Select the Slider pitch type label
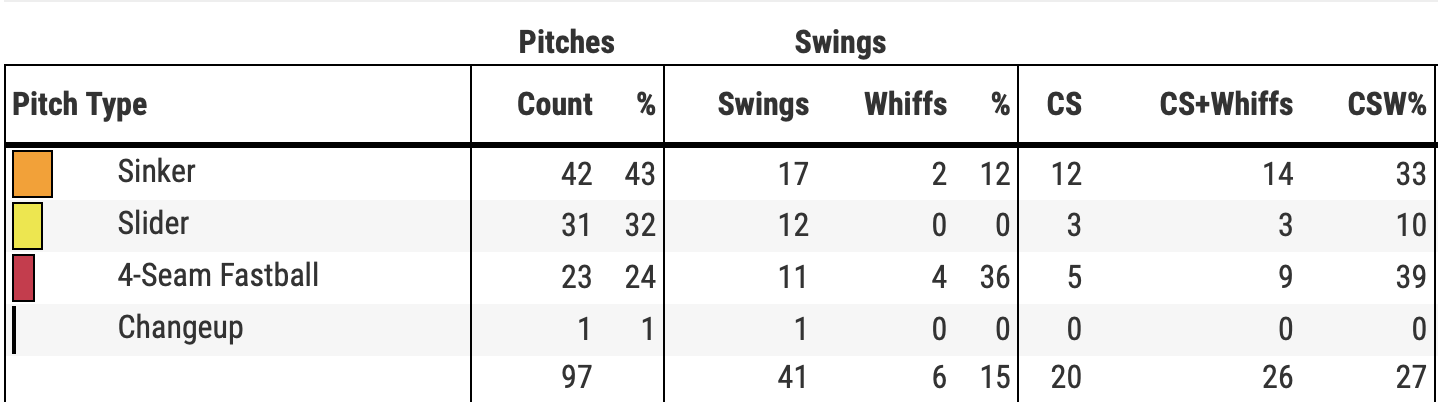The image size is (1438, 412). [153, 223]
